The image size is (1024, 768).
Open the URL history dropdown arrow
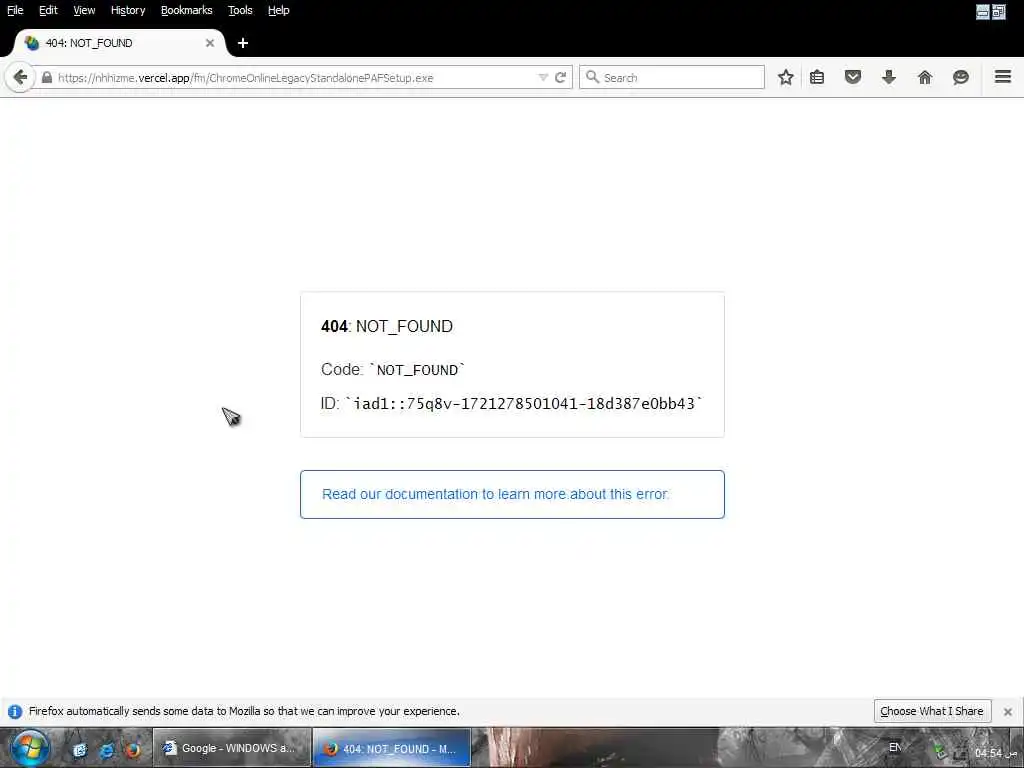pos(543,77)
